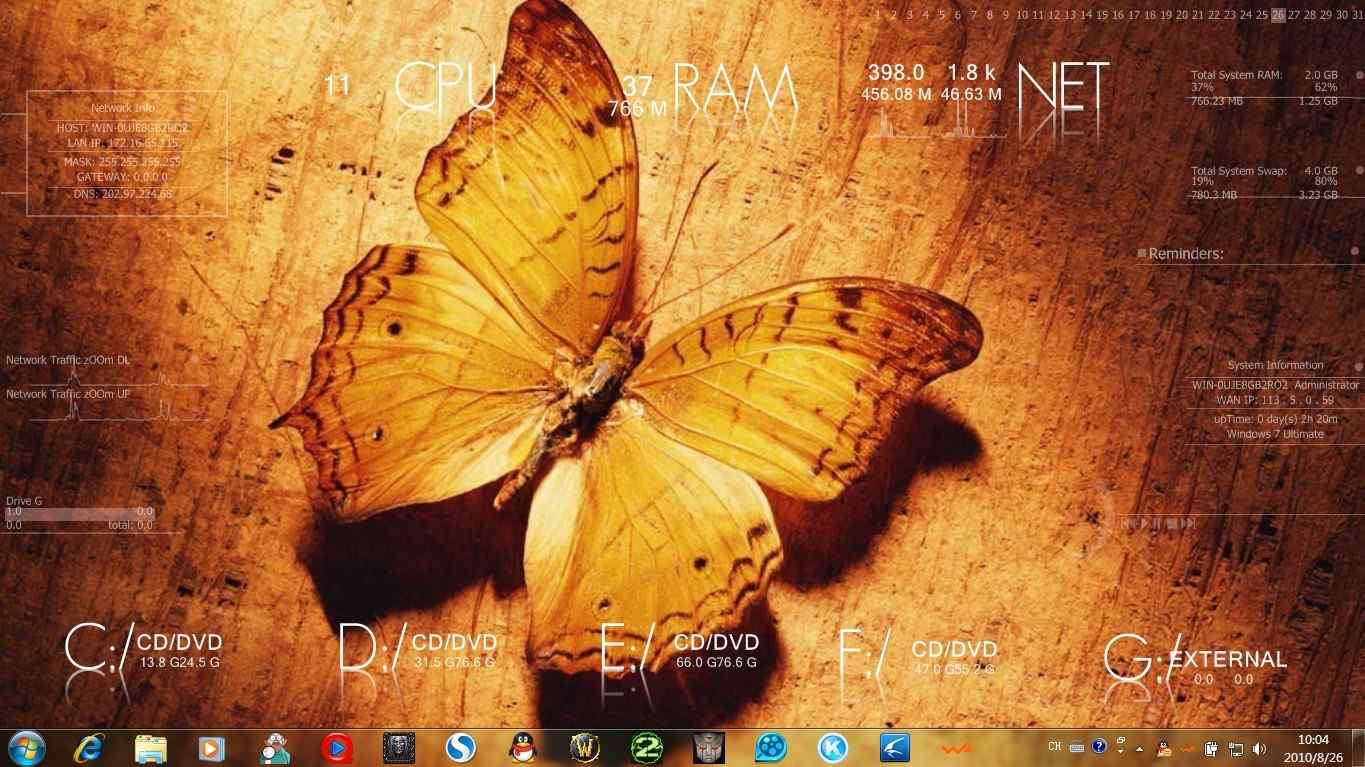Toggle the dot beside Total System RAM
Image resolution: width=1365 pixels, height=767 pixels.
click(1358, 75)
